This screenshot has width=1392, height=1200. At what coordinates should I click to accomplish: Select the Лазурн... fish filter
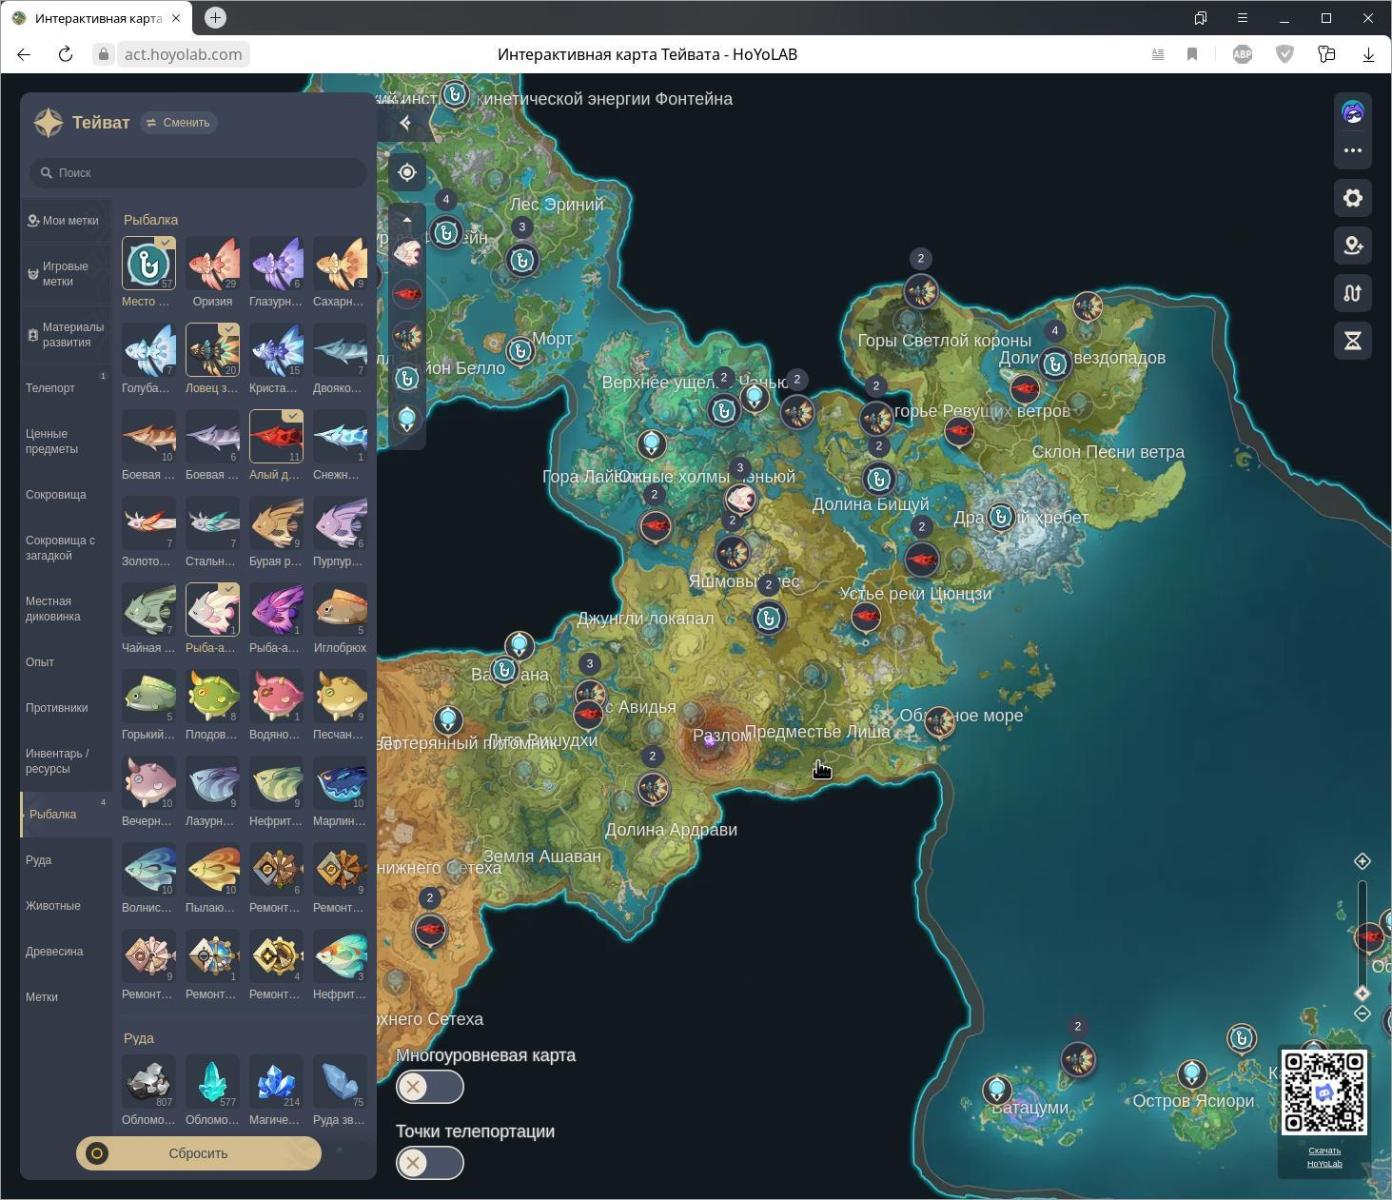[213, 783]
